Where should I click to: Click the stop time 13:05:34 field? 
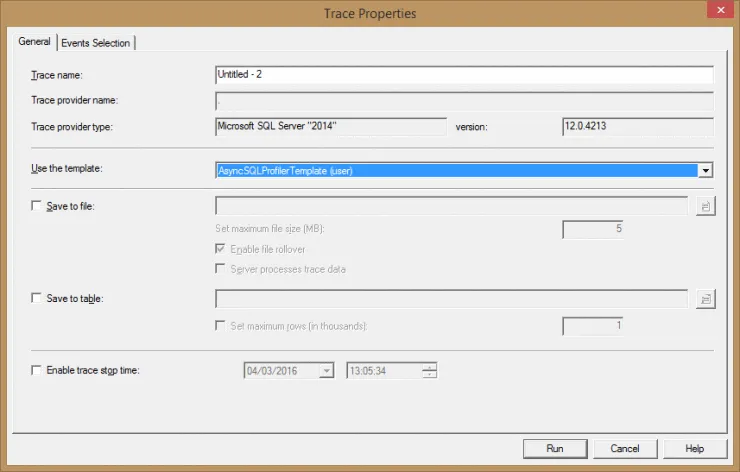point(383,371)
